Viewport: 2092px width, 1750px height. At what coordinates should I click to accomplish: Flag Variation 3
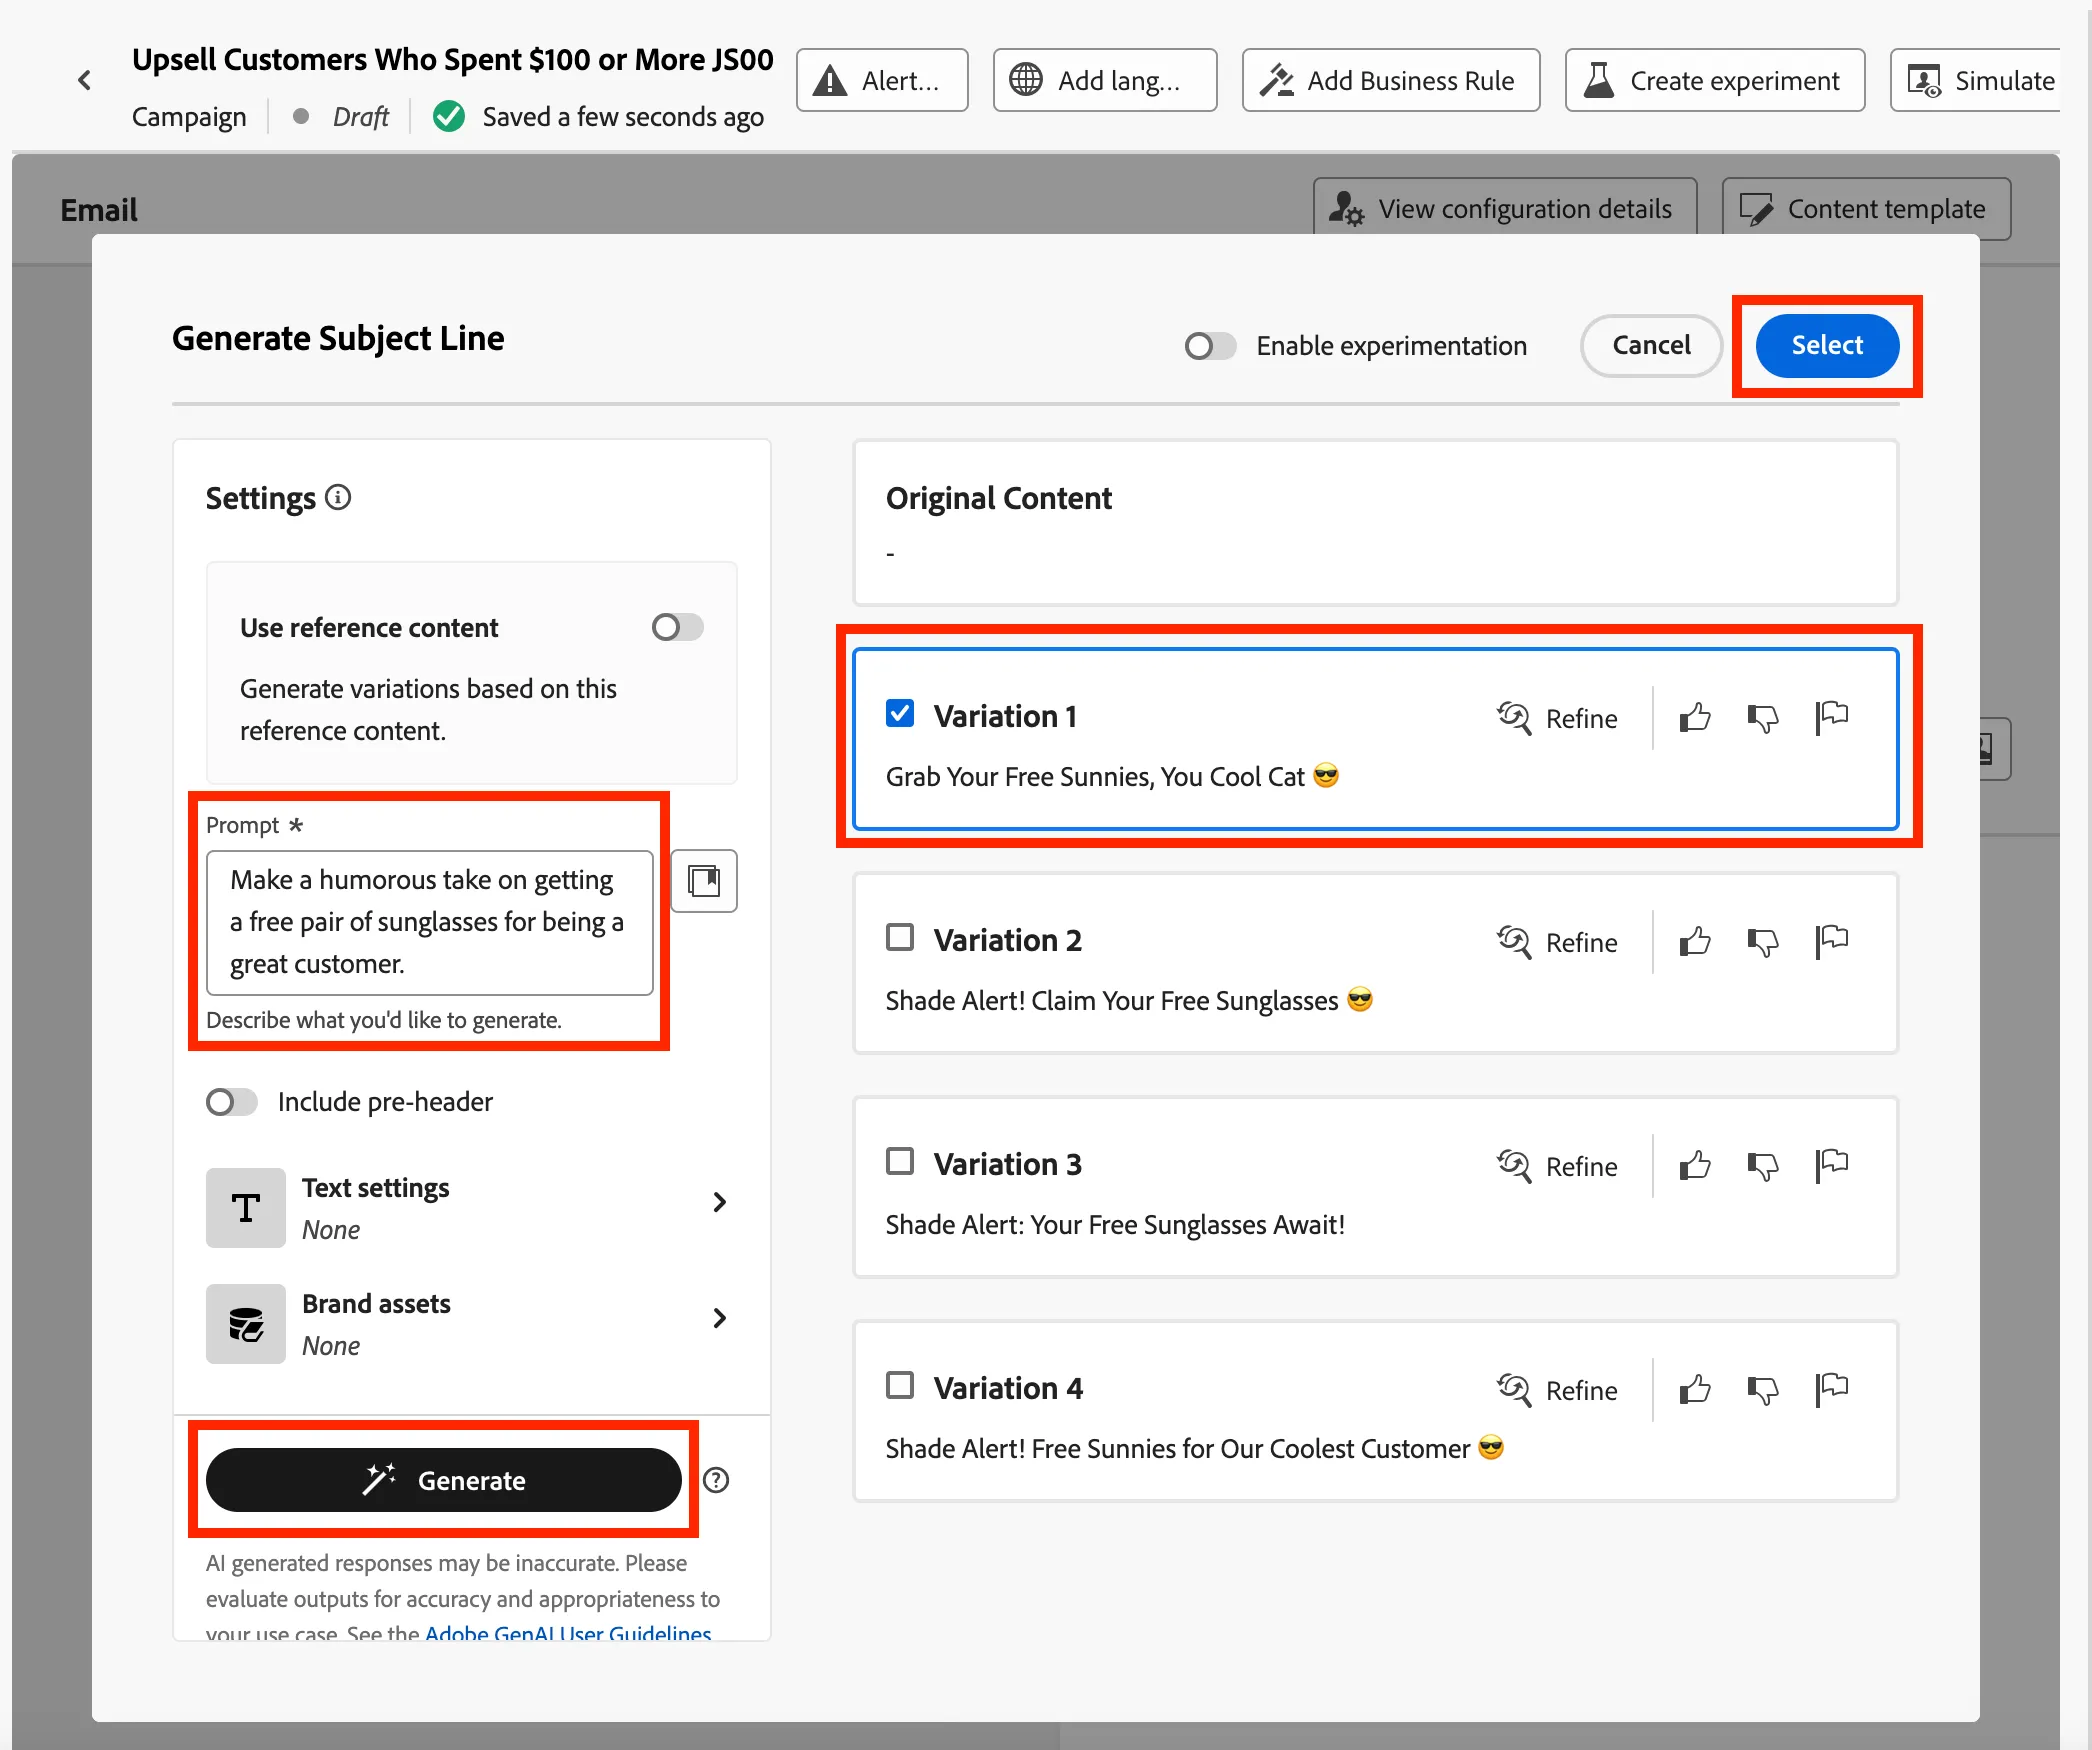point(1832,1165)
